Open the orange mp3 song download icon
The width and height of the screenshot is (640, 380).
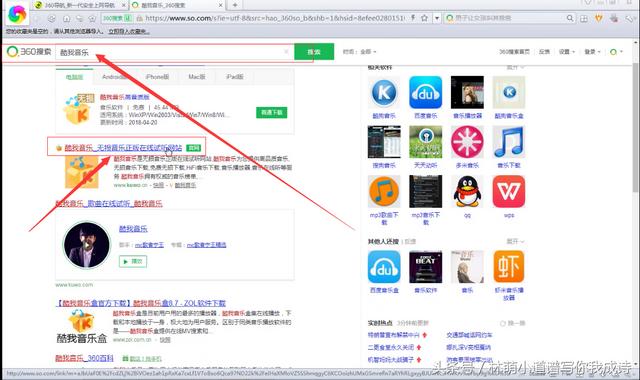pyautogui.click(x=384, y=191)
